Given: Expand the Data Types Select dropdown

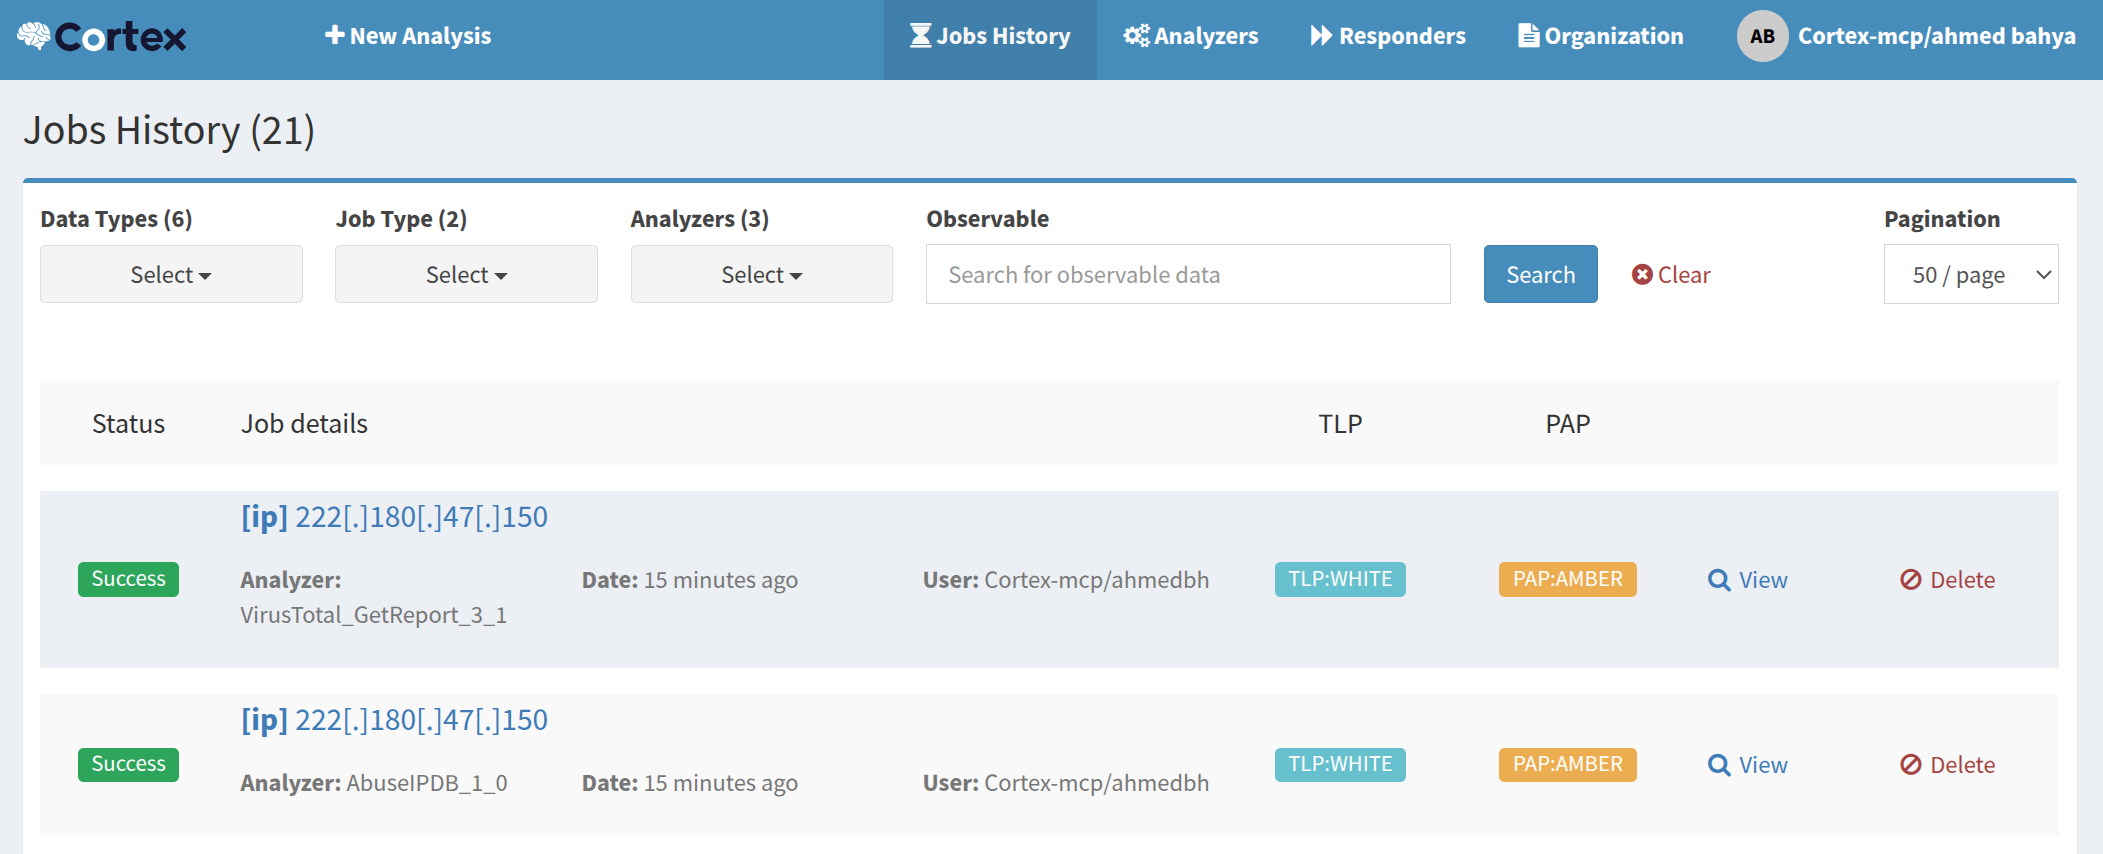Looking at the screenshot, I should click(x=171, y=275).
